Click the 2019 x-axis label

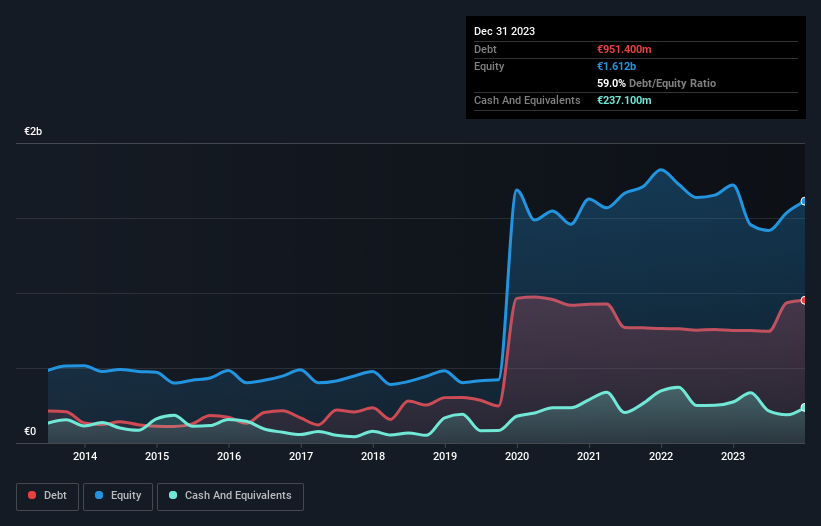coord(445,456)
